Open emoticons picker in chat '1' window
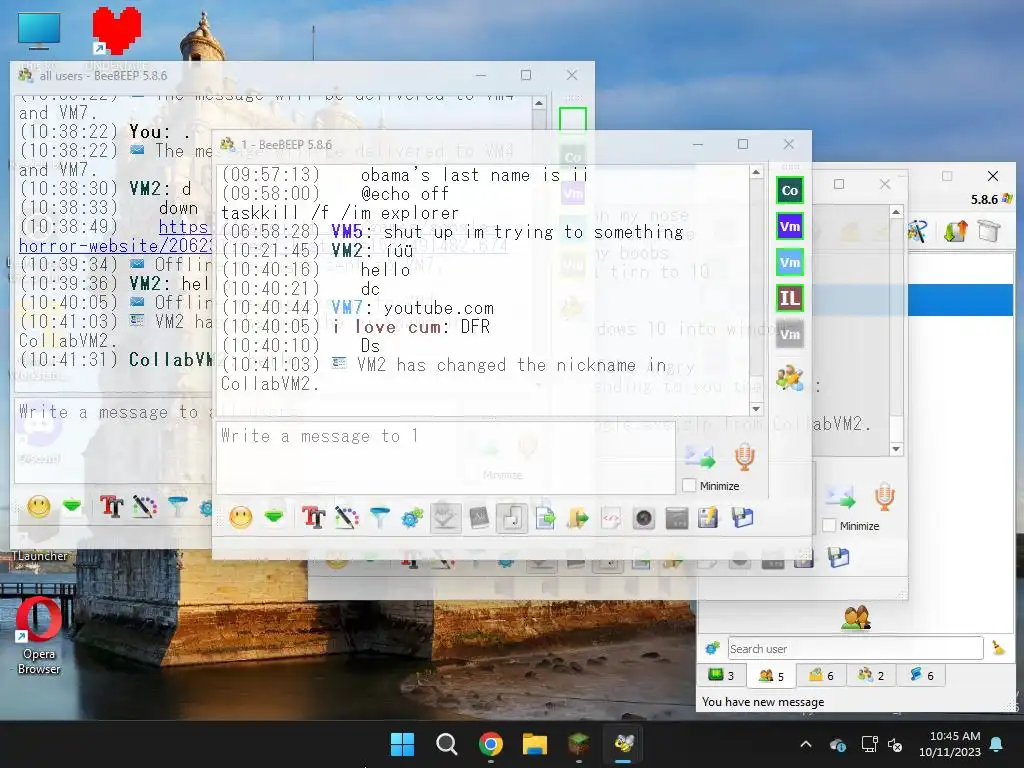This screenshot has width=1024, height=768. (240, 518)
